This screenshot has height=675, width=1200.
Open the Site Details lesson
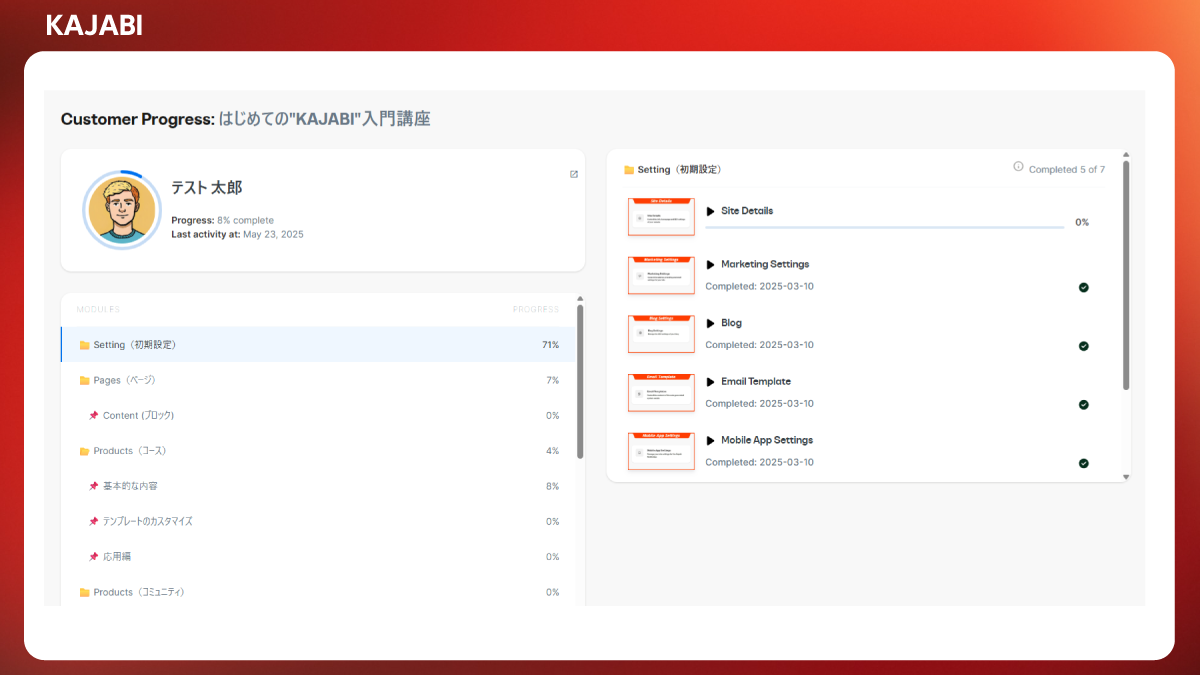[x=747, y=211]
